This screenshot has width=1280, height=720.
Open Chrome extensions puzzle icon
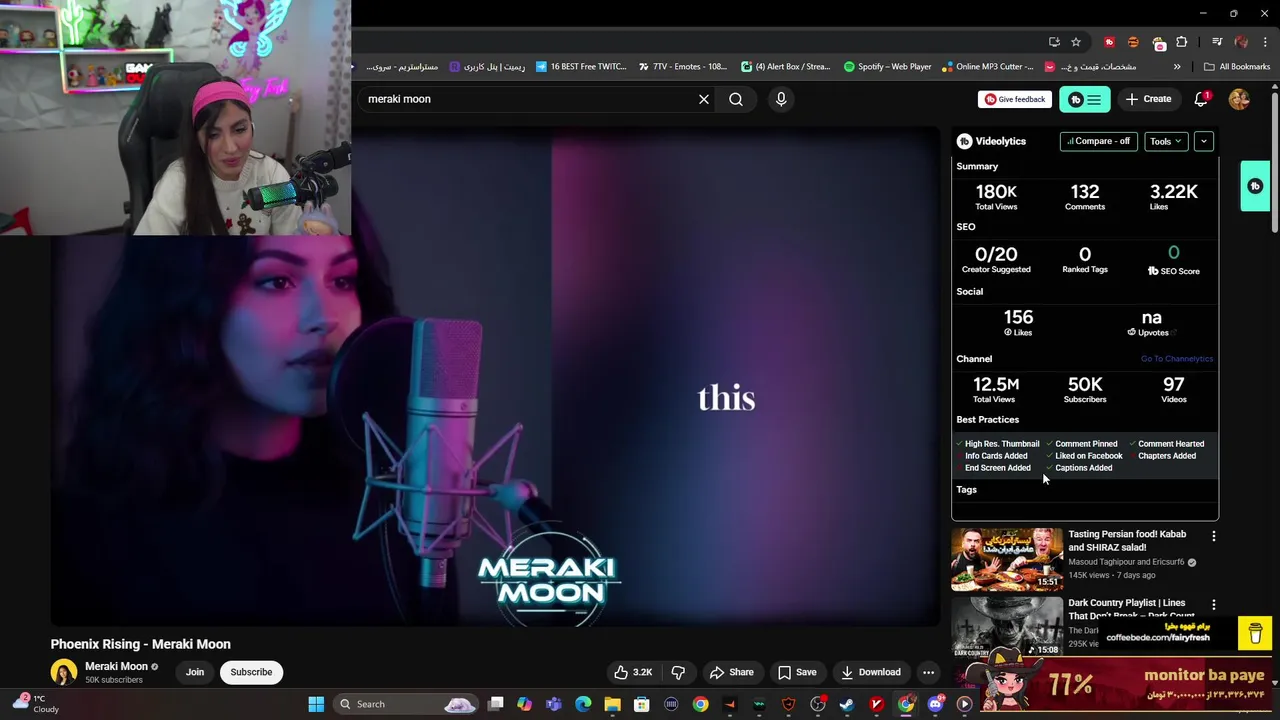(1181, 42)
